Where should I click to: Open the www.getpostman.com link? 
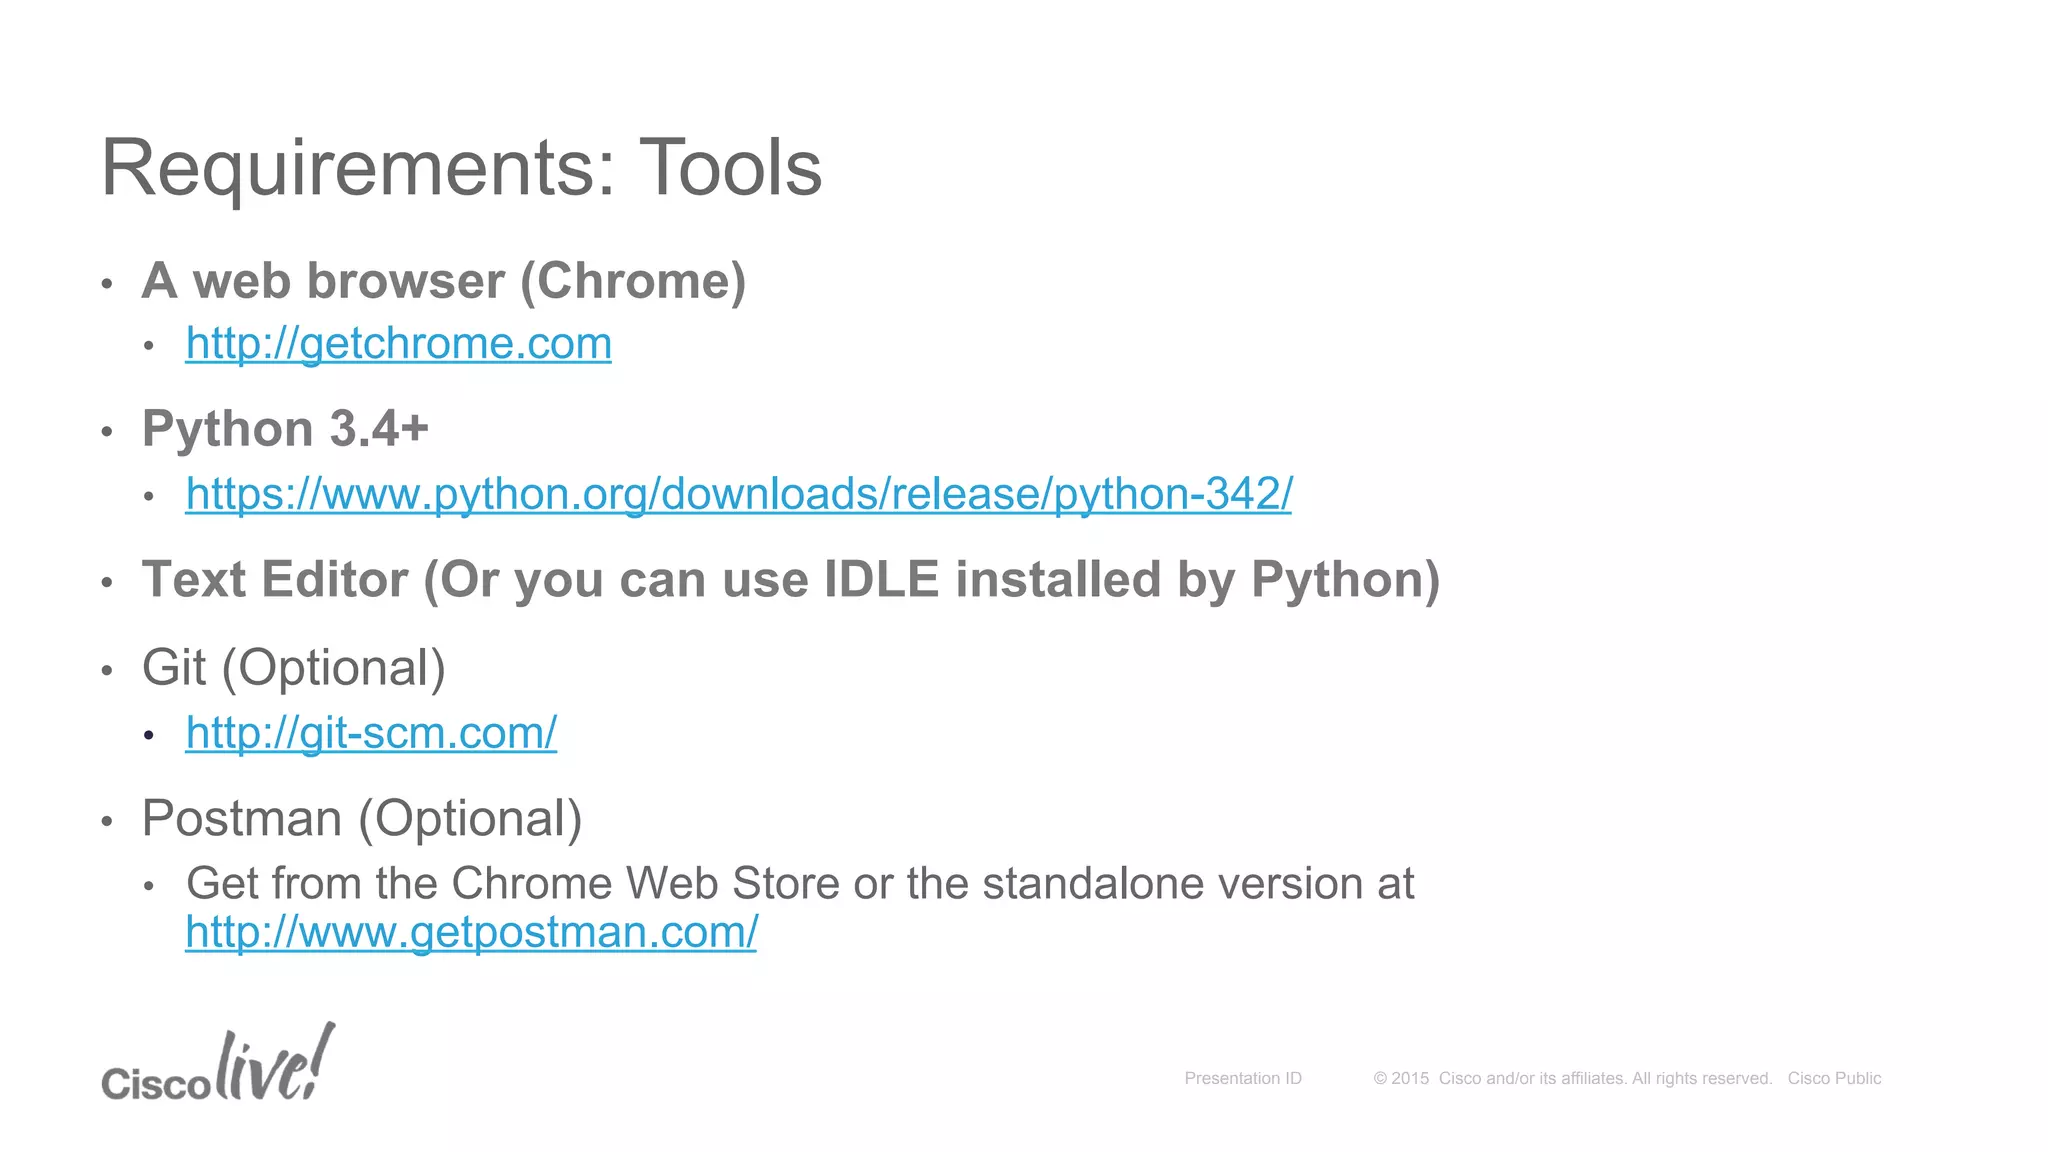[x=471, y=932]
